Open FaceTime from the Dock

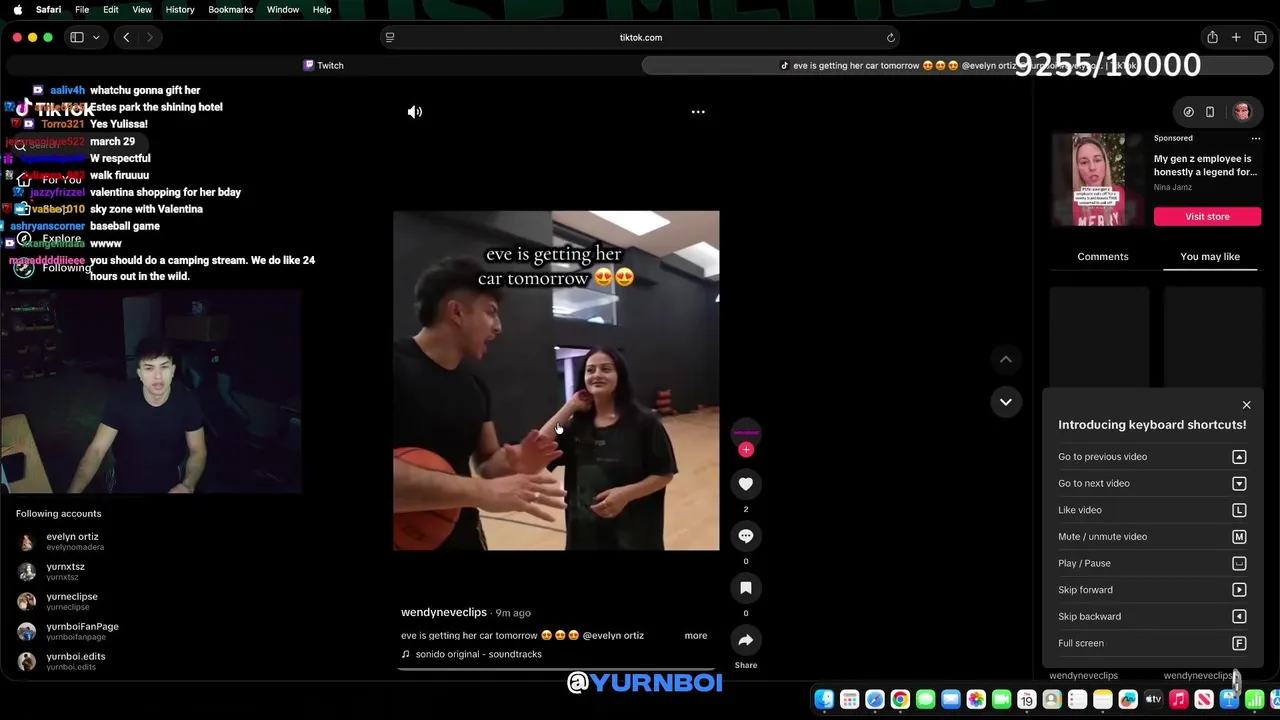point(1002,699)
